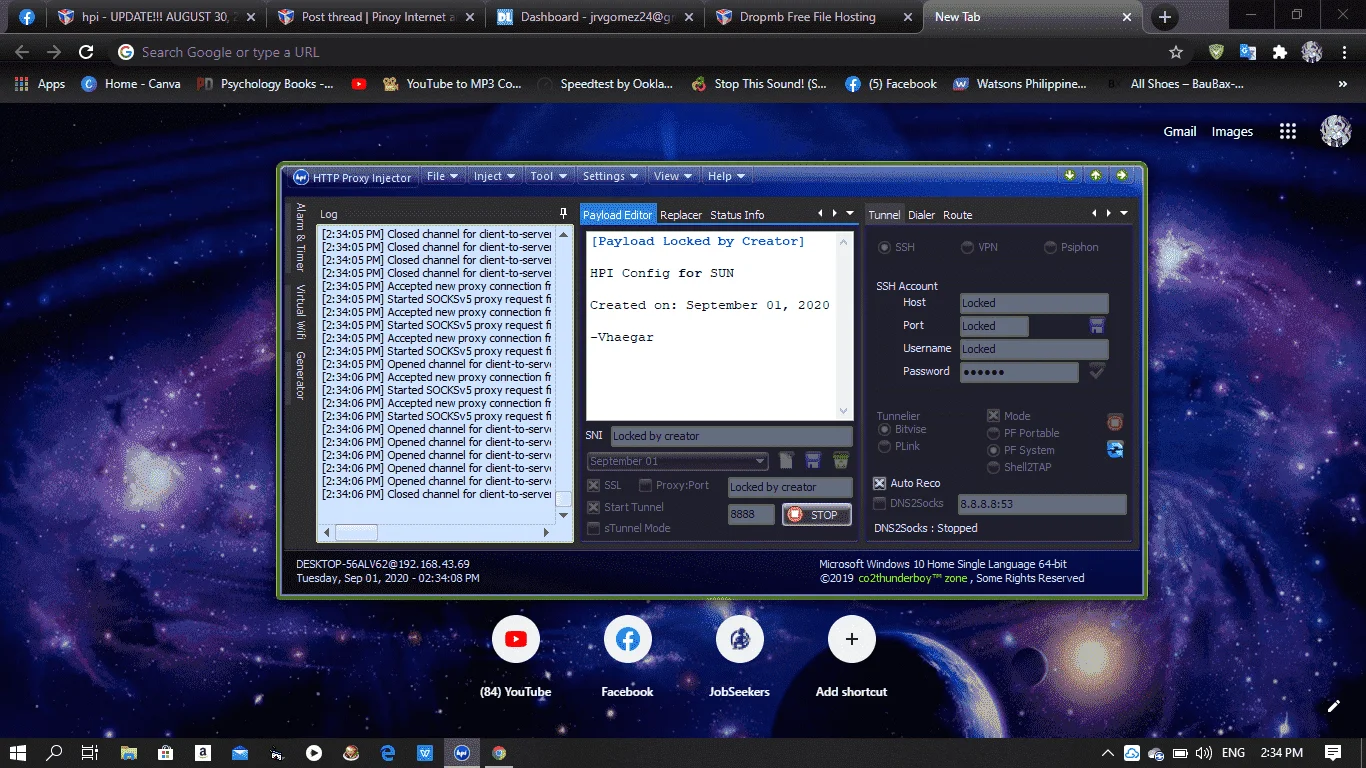Screen dimensions: 1366x768
Task: Click the green right-arrow icon in HPI title bar
Action: pos(1122,176)
